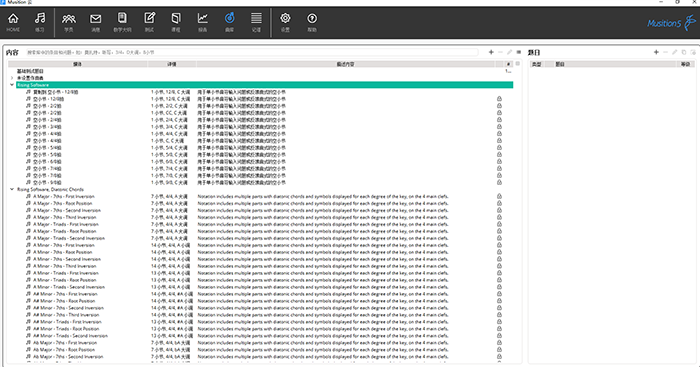The image size is (700, 367).
Task: Remove a question with the right panel minus icon
Action: pos(665,52)
